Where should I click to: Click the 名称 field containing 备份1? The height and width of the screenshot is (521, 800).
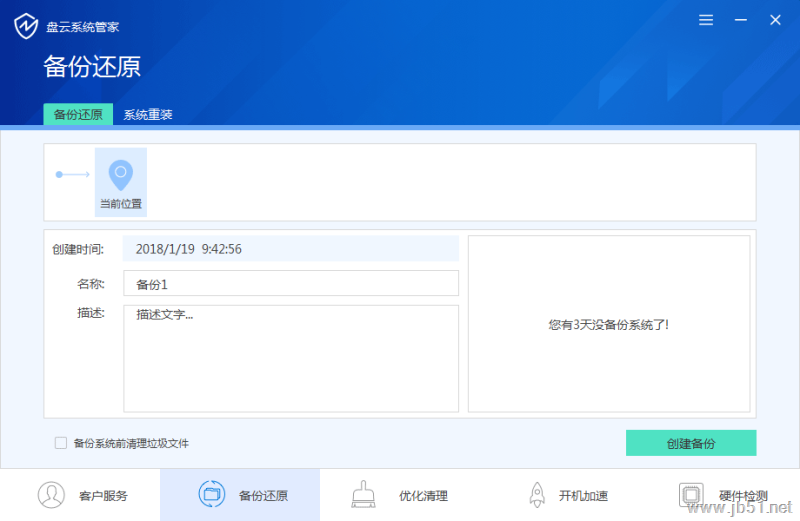tap(291, 283)
